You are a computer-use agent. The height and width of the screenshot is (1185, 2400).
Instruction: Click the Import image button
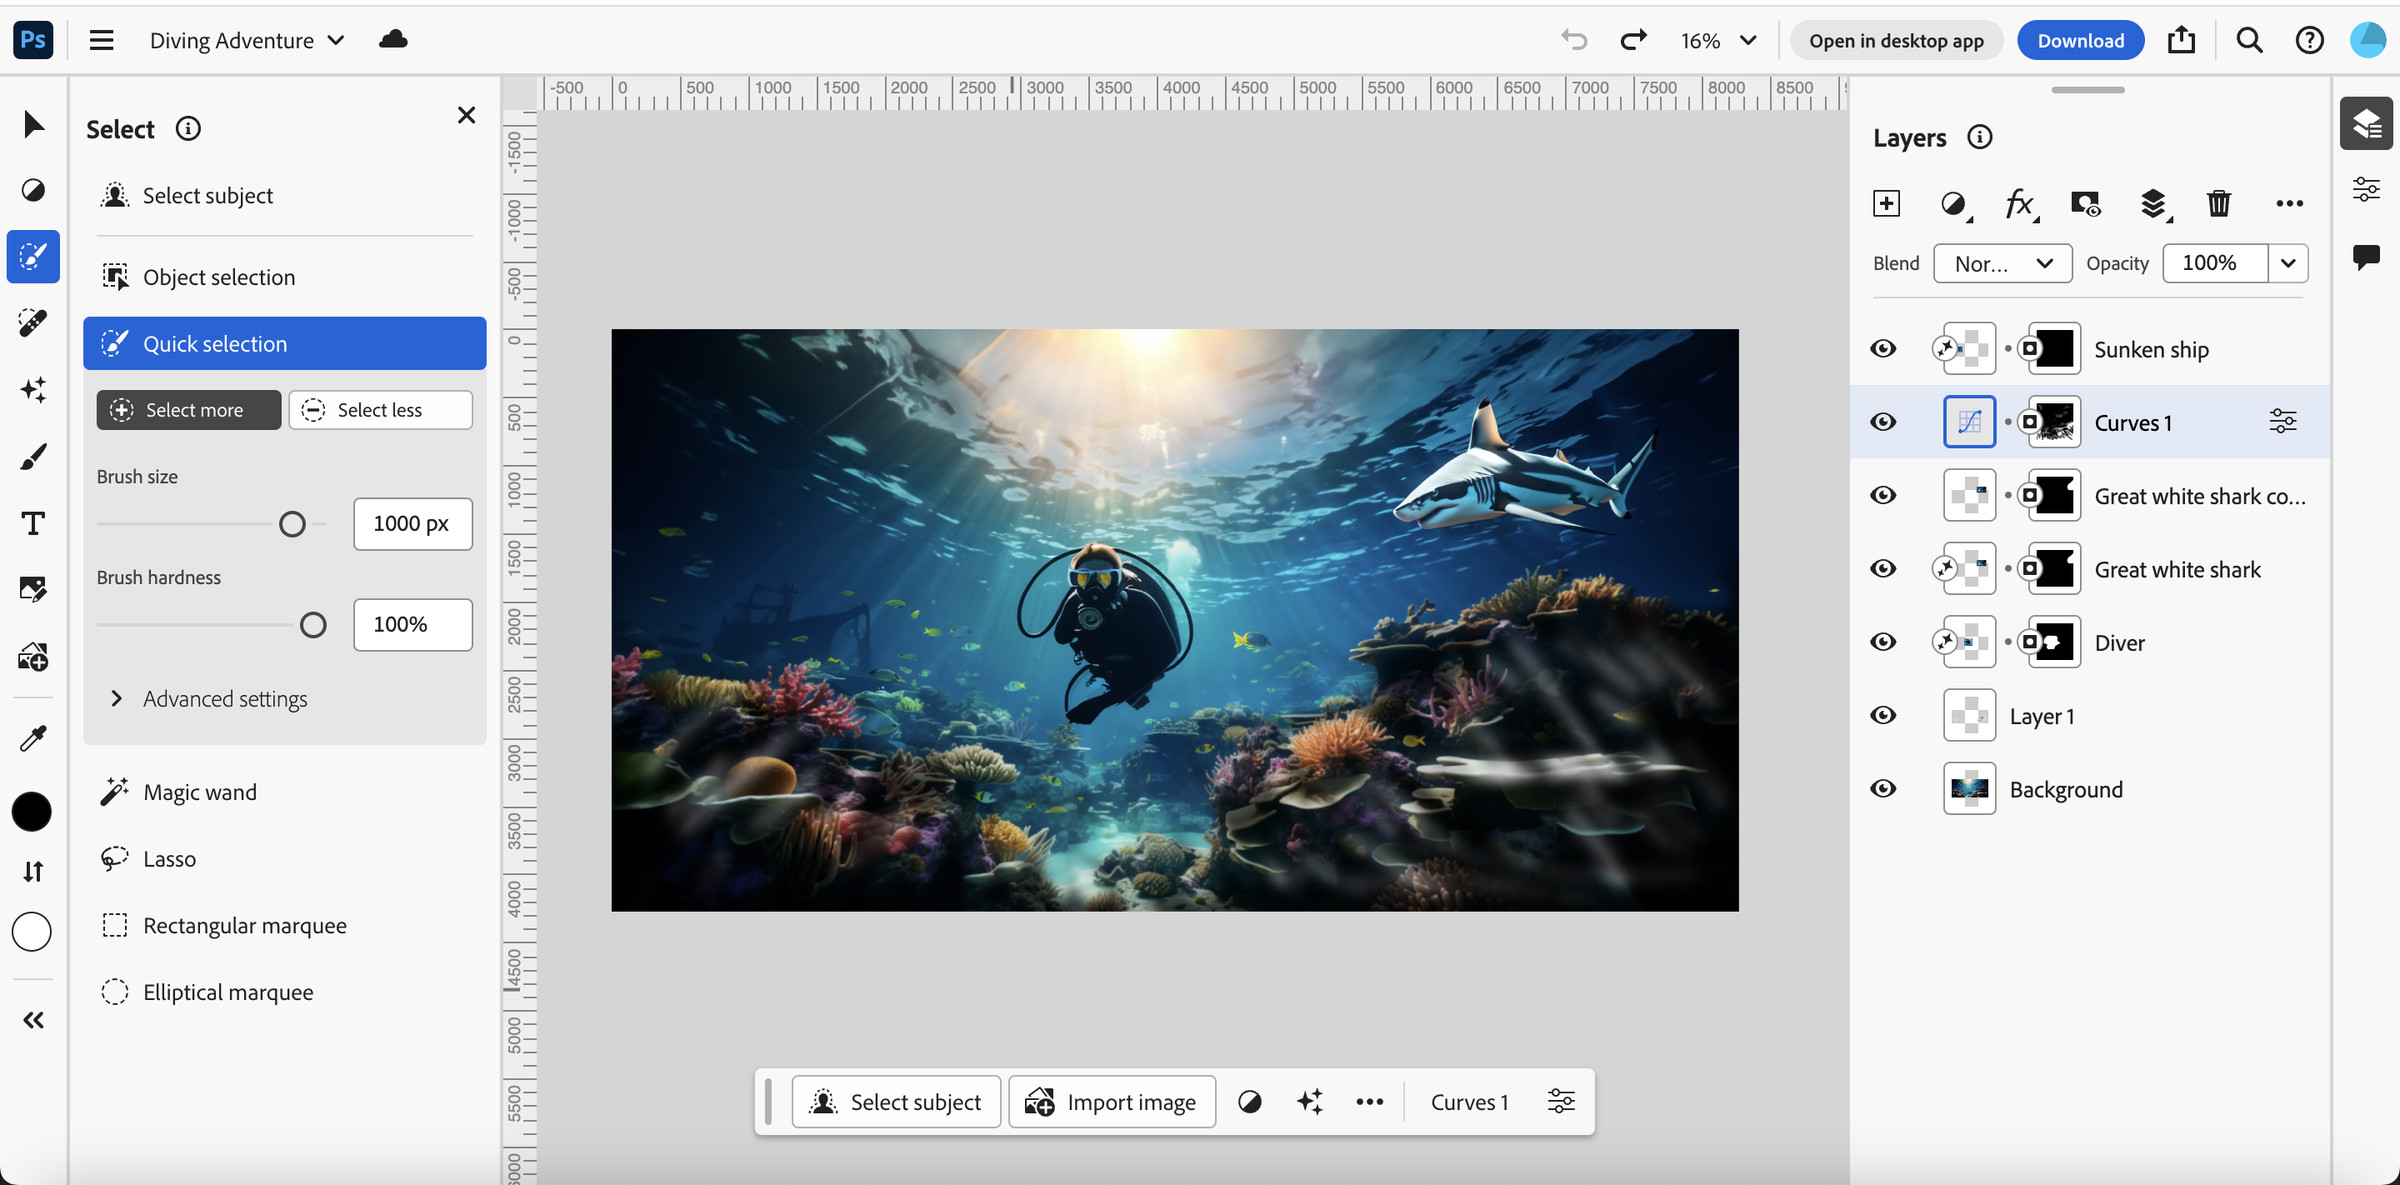(1113, 1102)
